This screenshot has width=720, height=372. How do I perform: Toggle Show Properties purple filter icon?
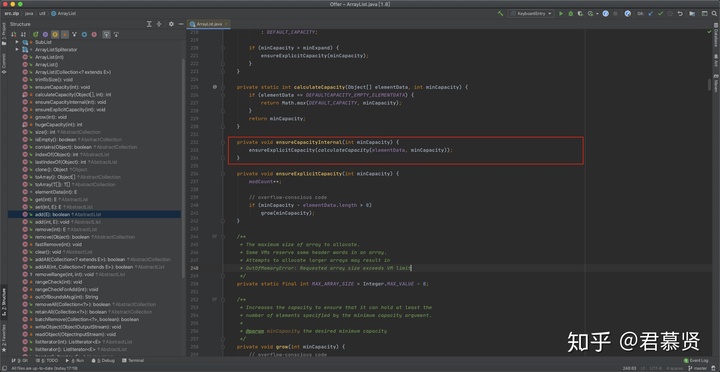click(45, 34)
